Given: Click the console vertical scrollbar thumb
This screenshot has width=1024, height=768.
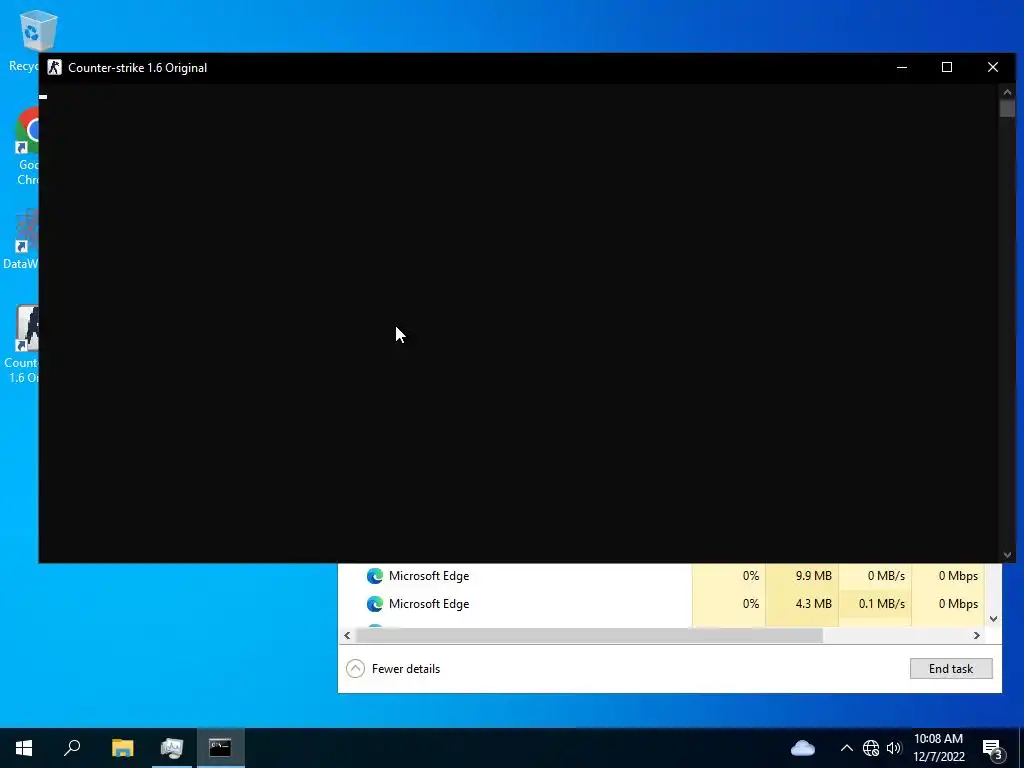Looking at the screenshot, I should pos(1007,108).
